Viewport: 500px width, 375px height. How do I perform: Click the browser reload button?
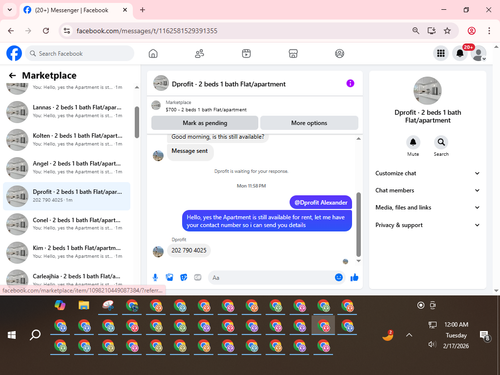pyautogui.click(x=46, y=31)
